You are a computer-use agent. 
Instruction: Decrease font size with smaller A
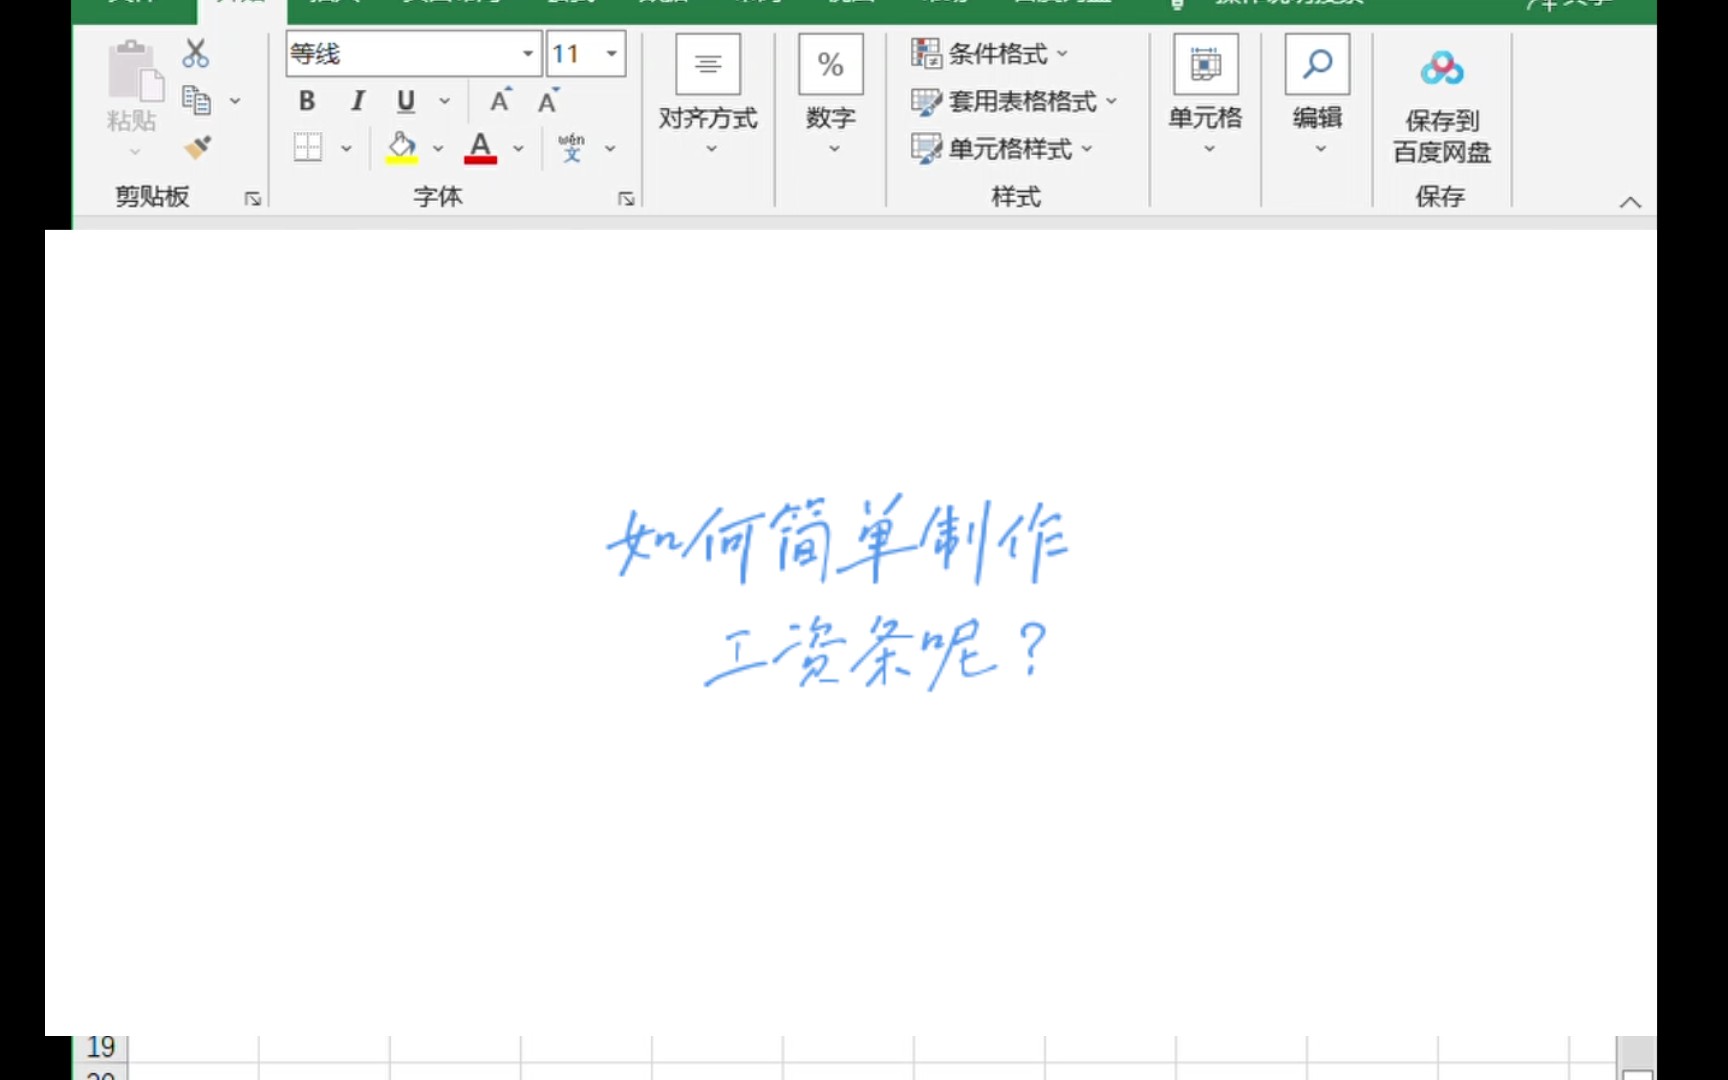coord(548,100)
